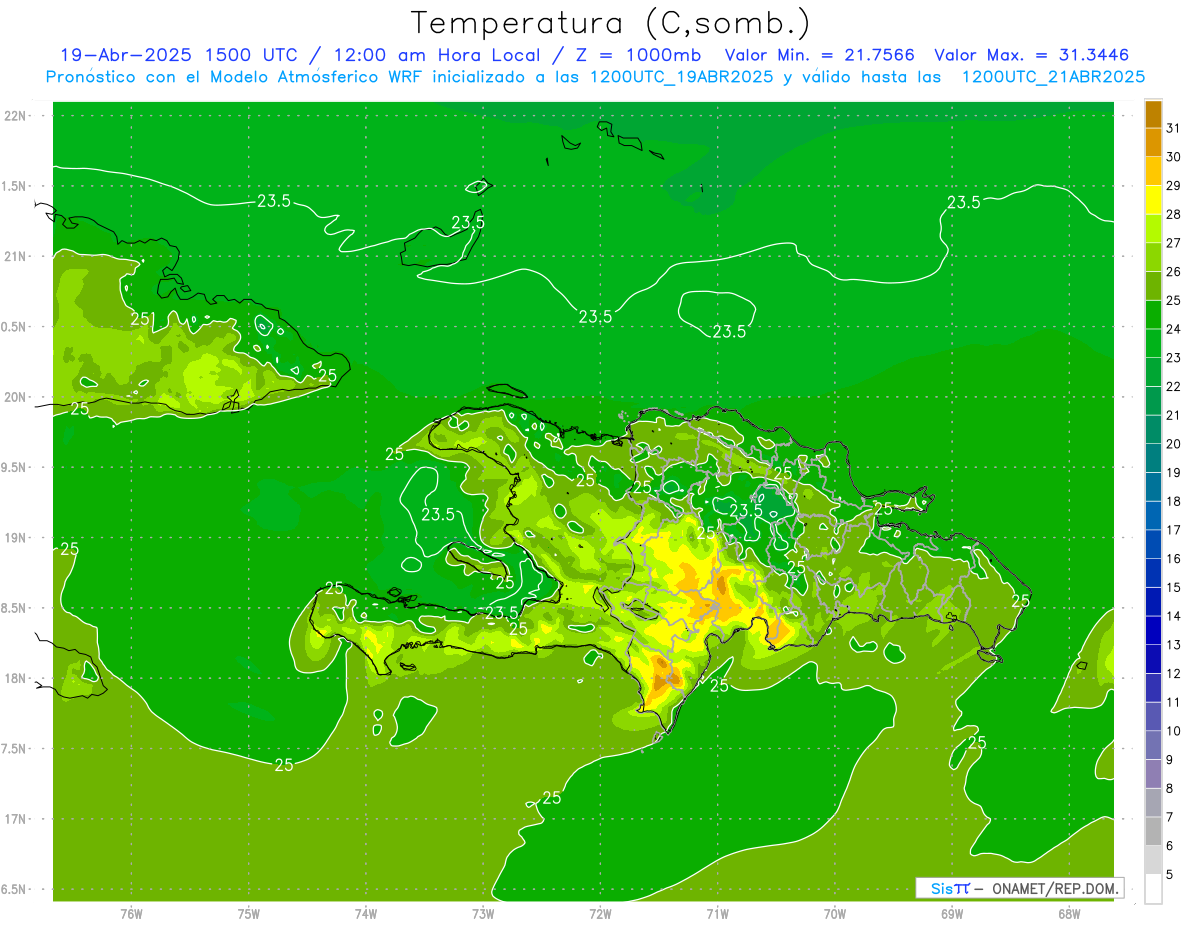
Task: Click the legend value label "30"
Action: pos(1173,157)
